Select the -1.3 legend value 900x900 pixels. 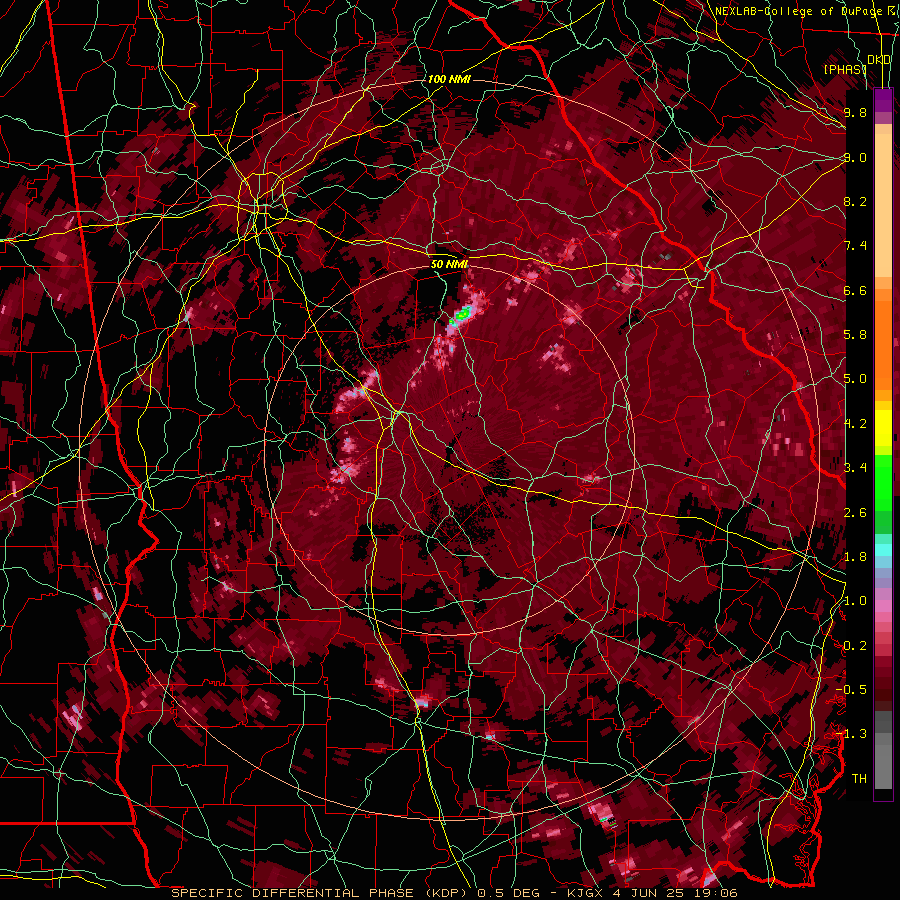(852, 734)
